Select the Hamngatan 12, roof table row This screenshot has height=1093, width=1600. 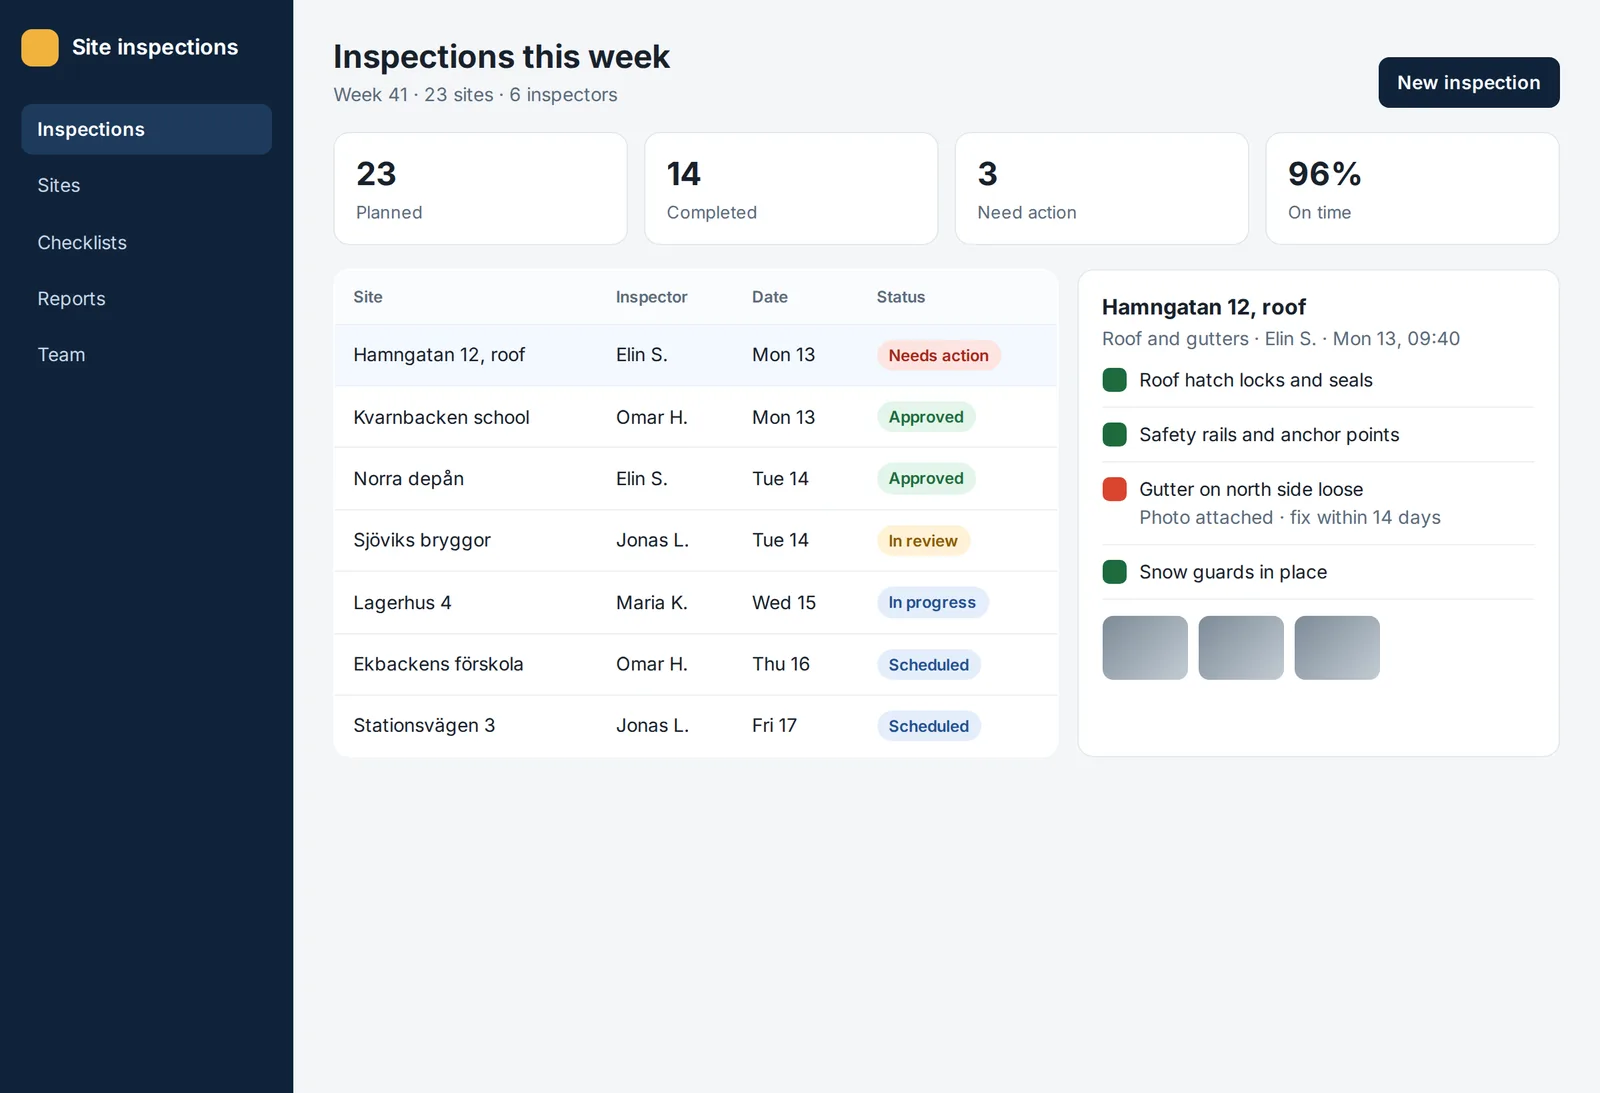pyautogui.click(x=695, y=355)
